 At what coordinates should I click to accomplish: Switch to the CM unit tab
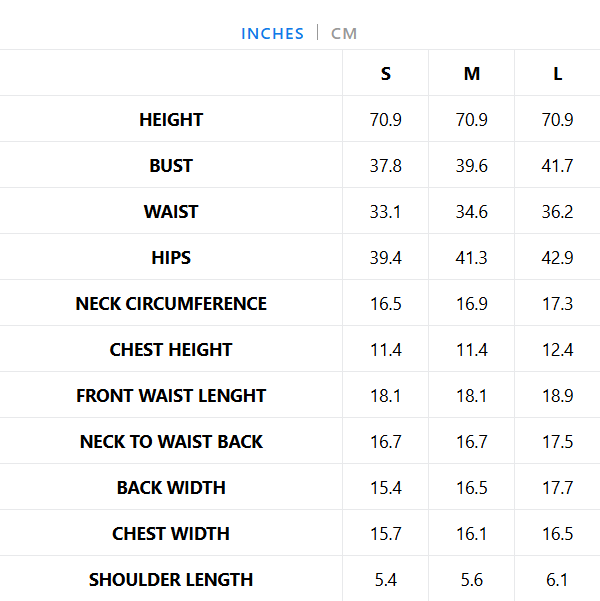[x=344, y=33]
